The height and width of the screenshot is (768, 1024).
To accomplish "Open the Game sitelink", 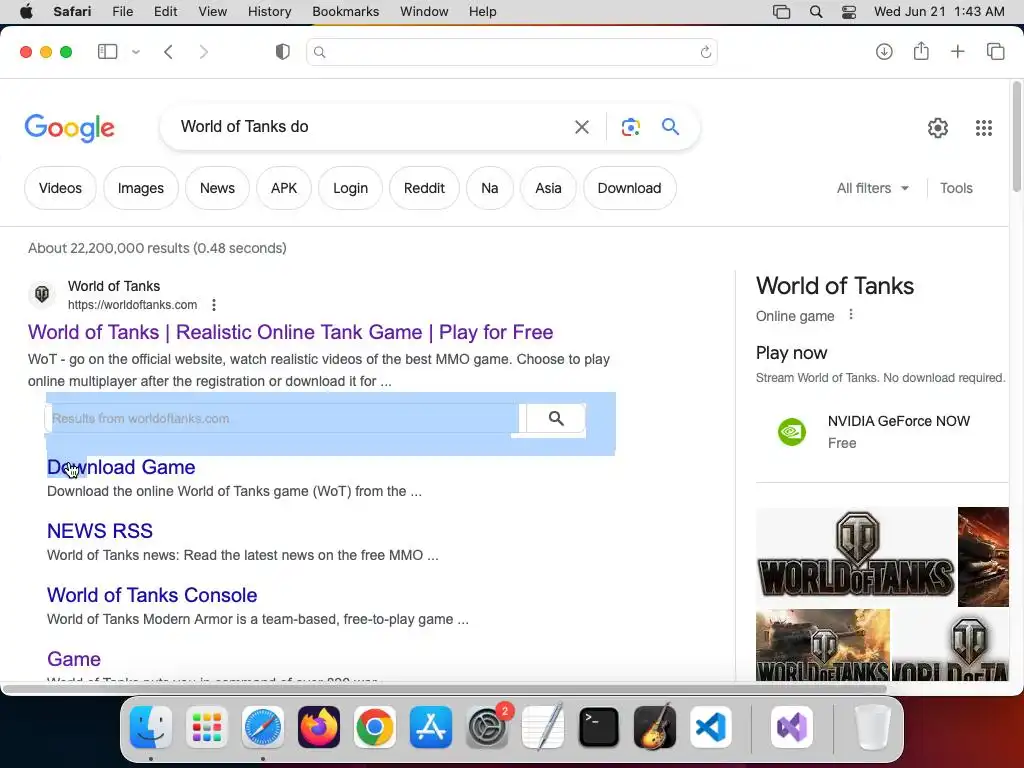I will point(73,659).
